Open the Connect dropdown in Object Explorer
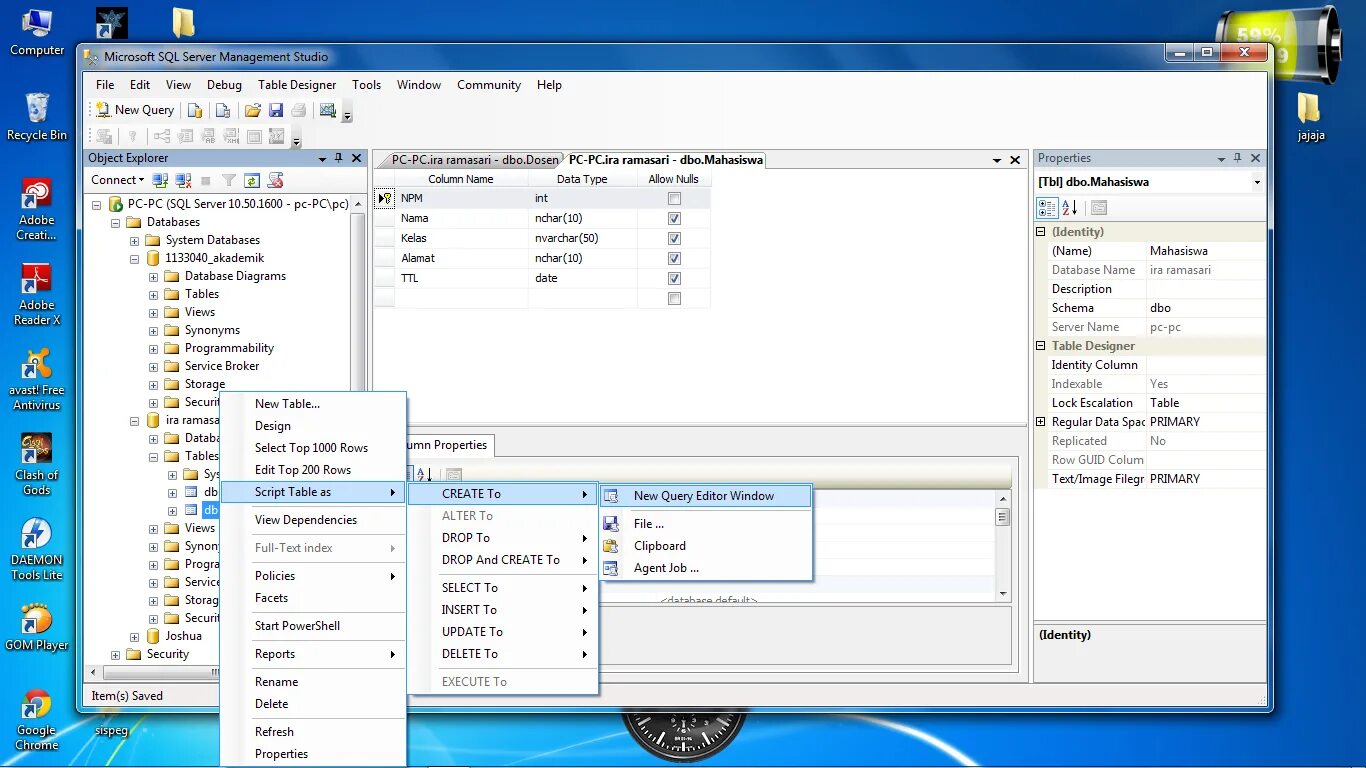This screenshot has height=768, width=1366. (x=117, y=180)
